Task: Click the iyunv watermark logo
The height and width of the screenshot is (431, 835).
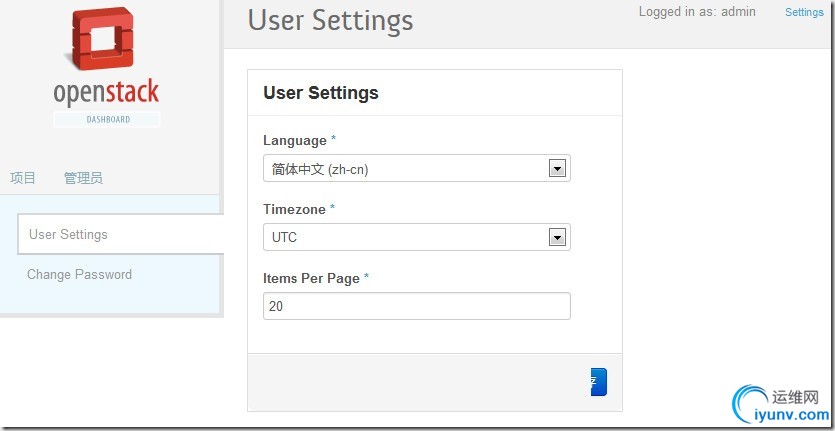Action: (780, 402)
